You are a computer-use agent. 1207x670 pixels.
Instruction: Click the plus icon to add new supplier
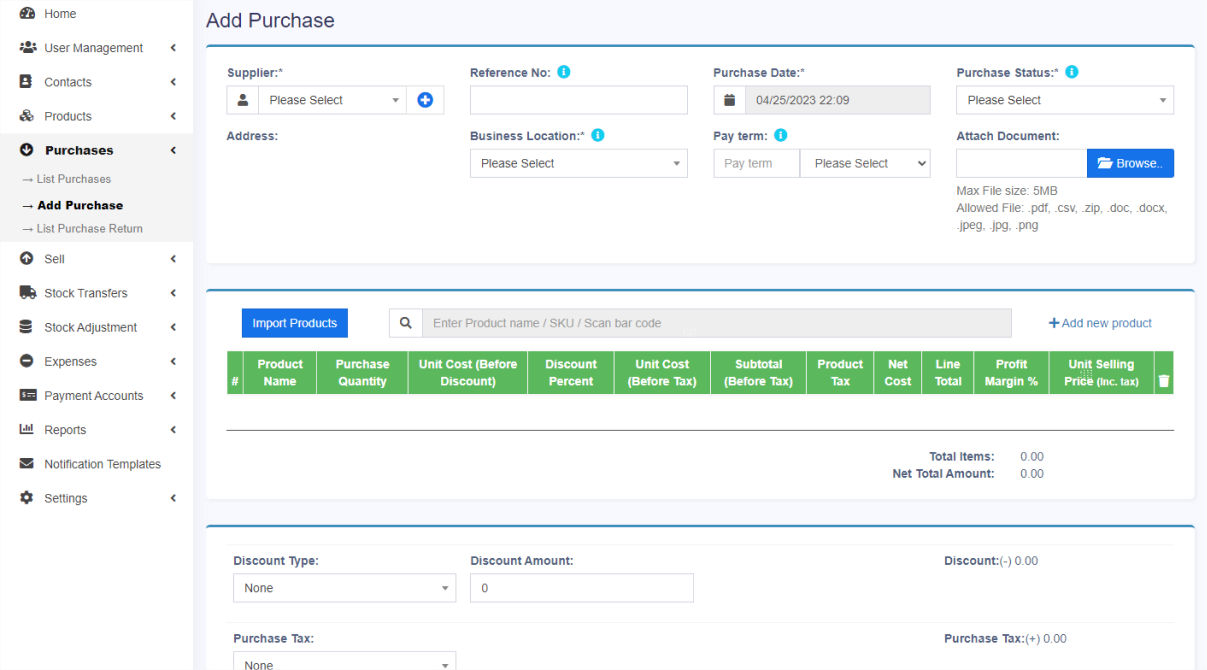click(425, 100)
